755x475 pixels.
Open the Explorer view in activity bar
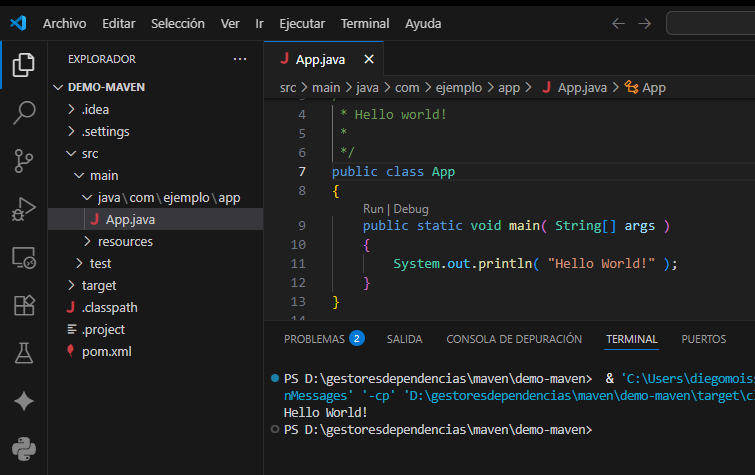(x=23, y=66)
